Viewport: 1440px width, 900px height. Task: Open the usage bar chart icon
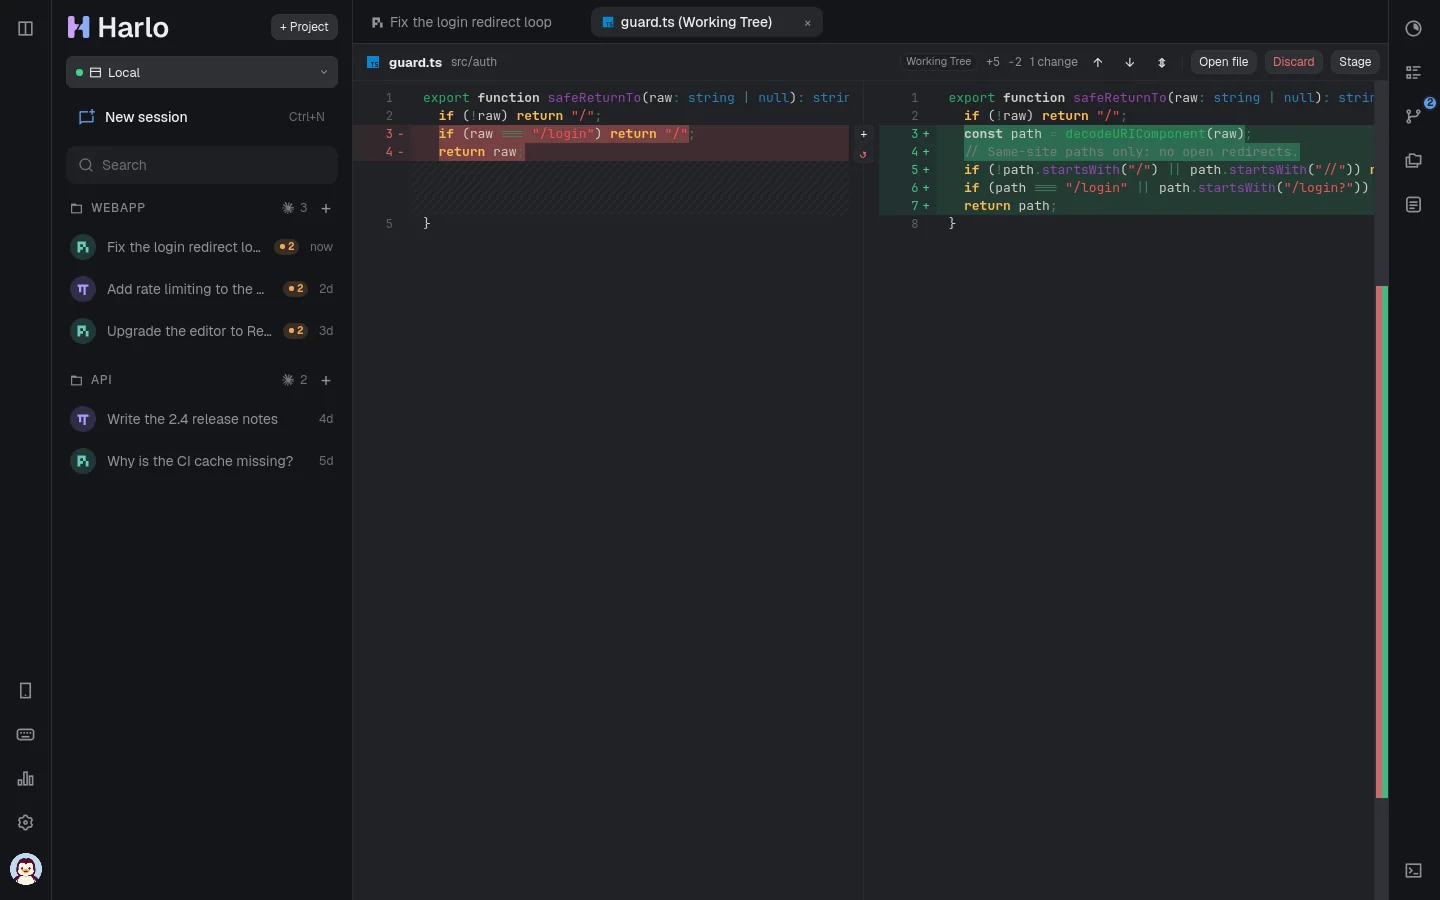coord(26,779)
